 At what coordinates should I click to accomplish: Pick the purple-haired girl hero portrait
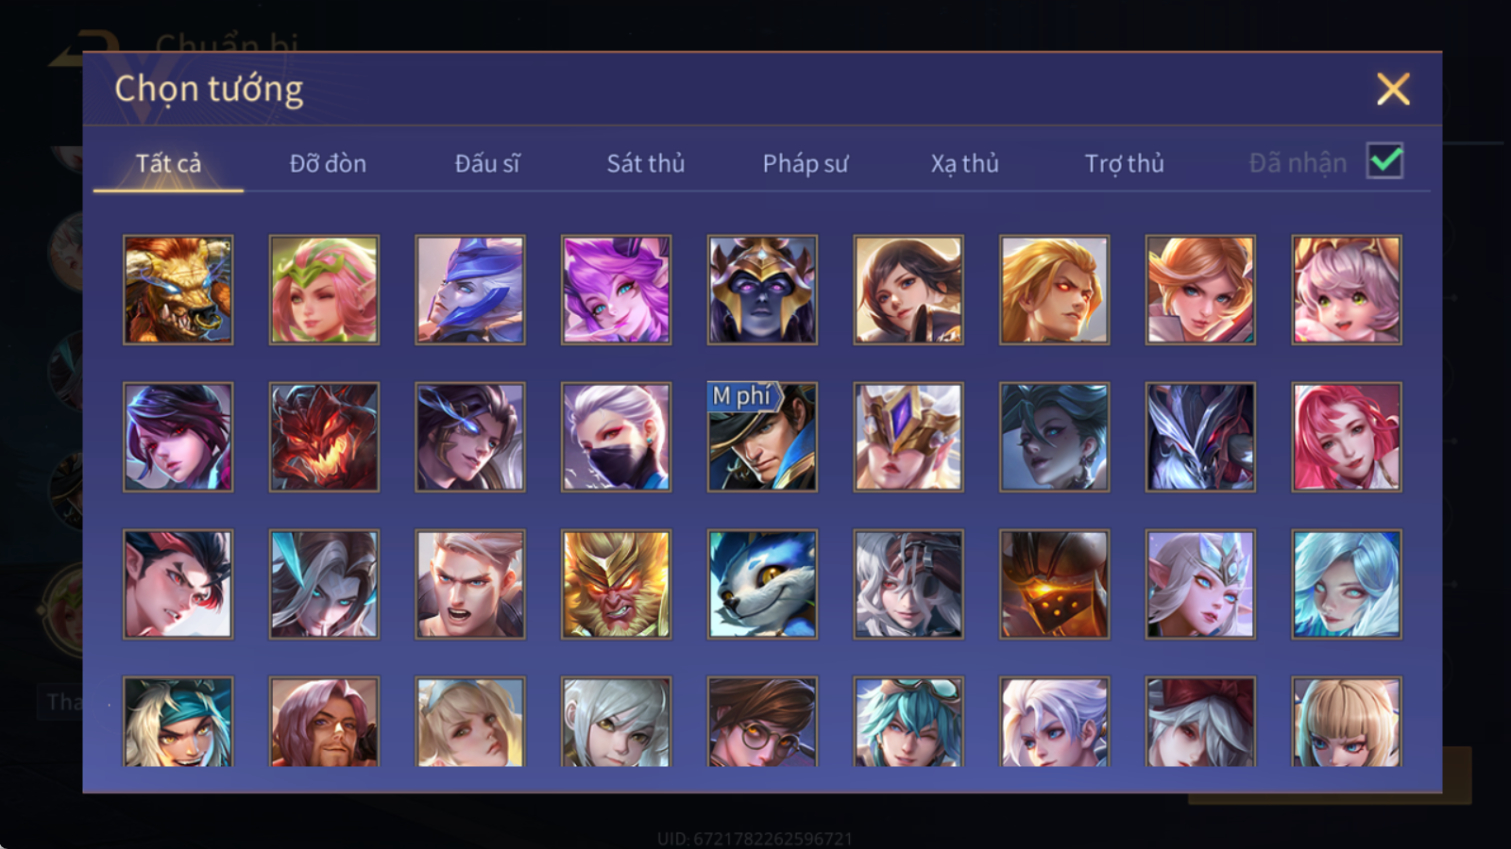pyautogui.click(x=616, y=290)
